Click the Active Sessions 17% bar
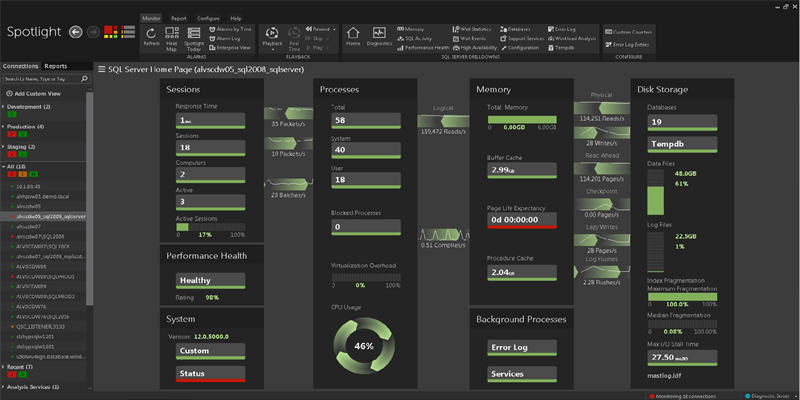The image size is (800, 400). 211,227
